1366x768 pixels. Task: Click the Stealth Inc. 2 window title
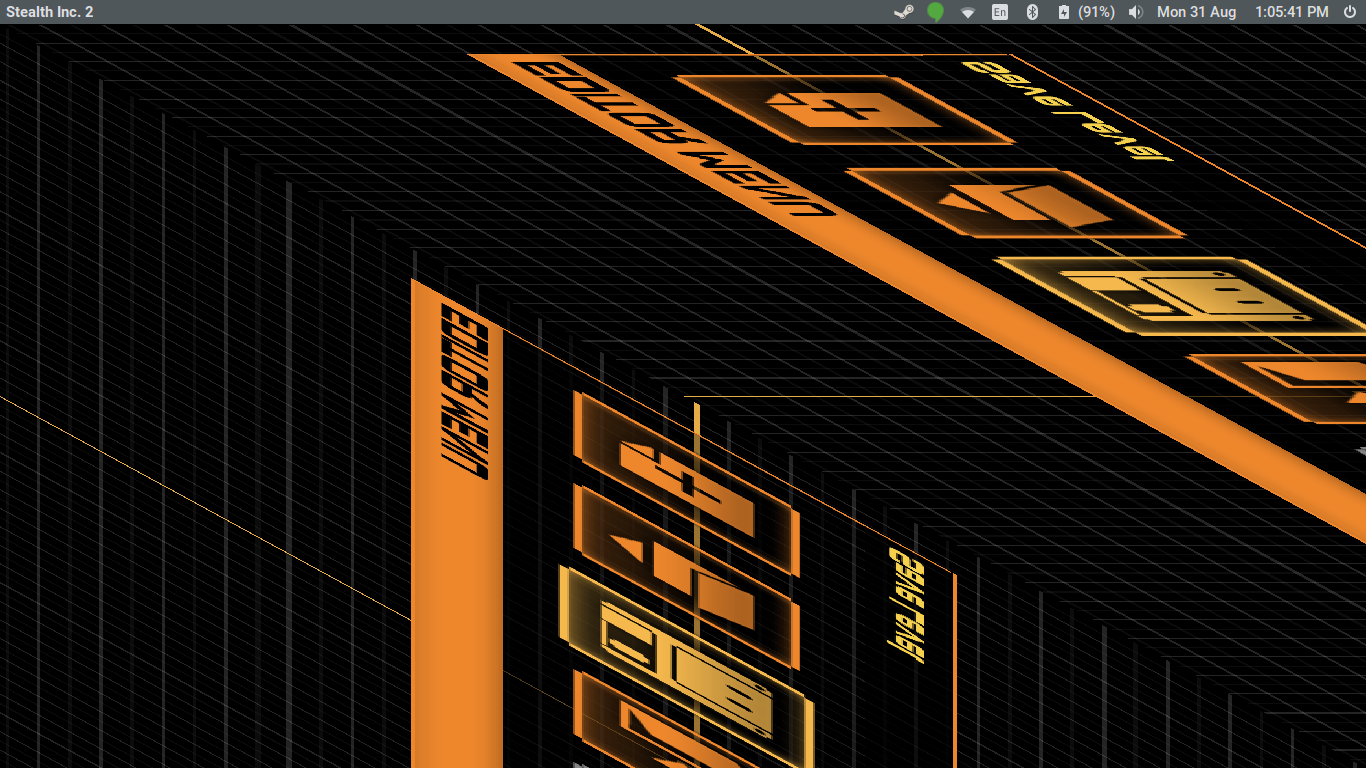50,12
